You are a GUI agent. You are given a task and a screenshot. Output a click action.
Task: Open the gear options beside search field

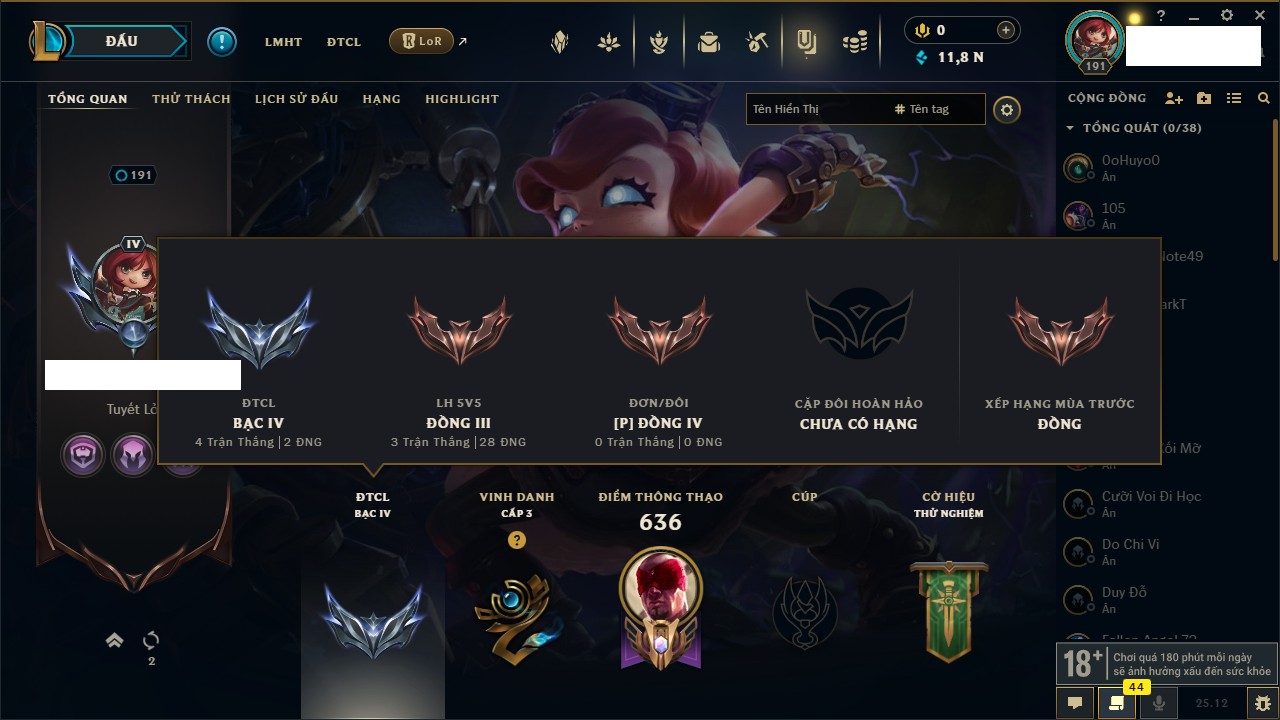[x=1007, y=109]
